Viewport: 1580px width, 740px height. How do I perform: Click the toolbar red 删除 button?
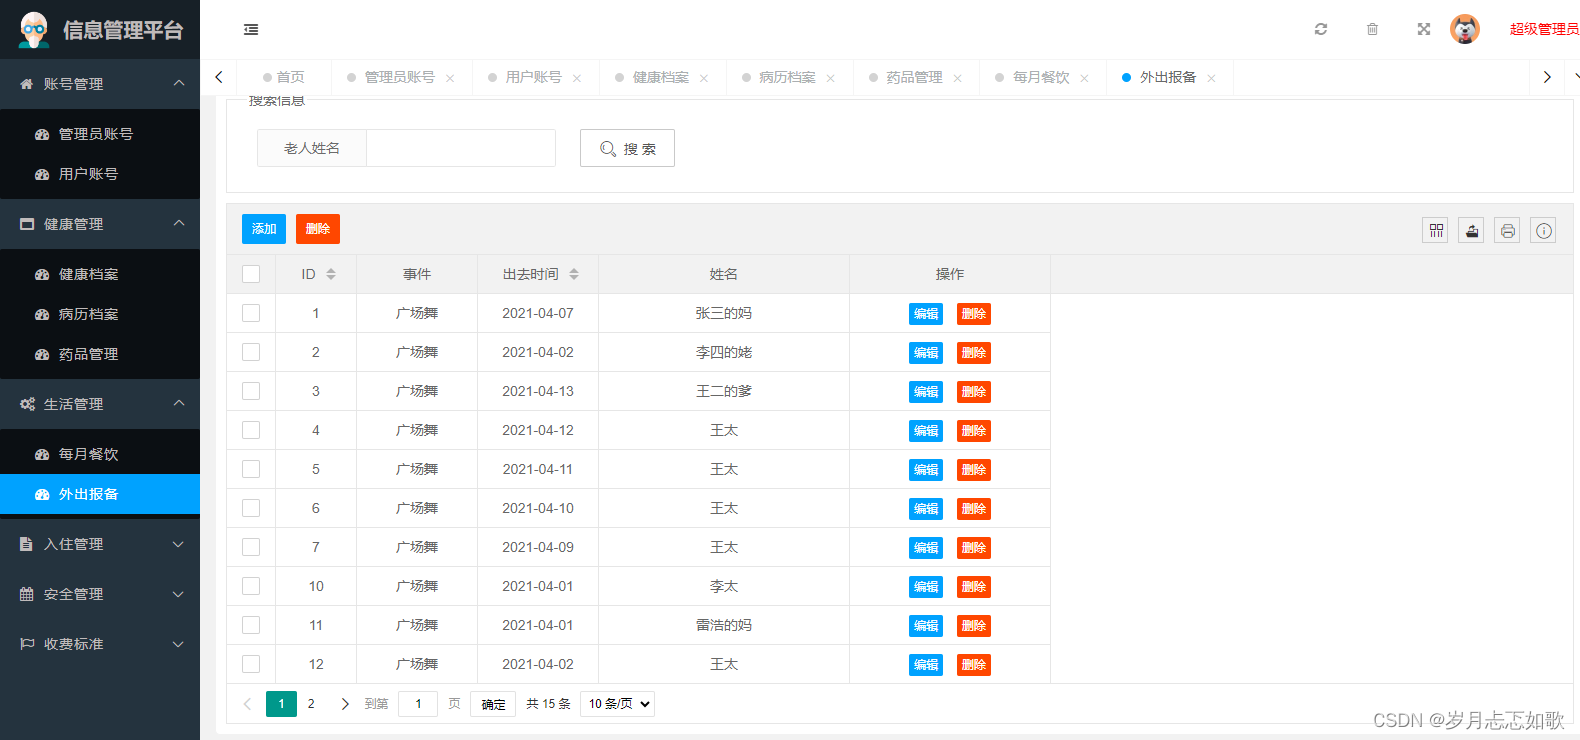click(318, 229)
